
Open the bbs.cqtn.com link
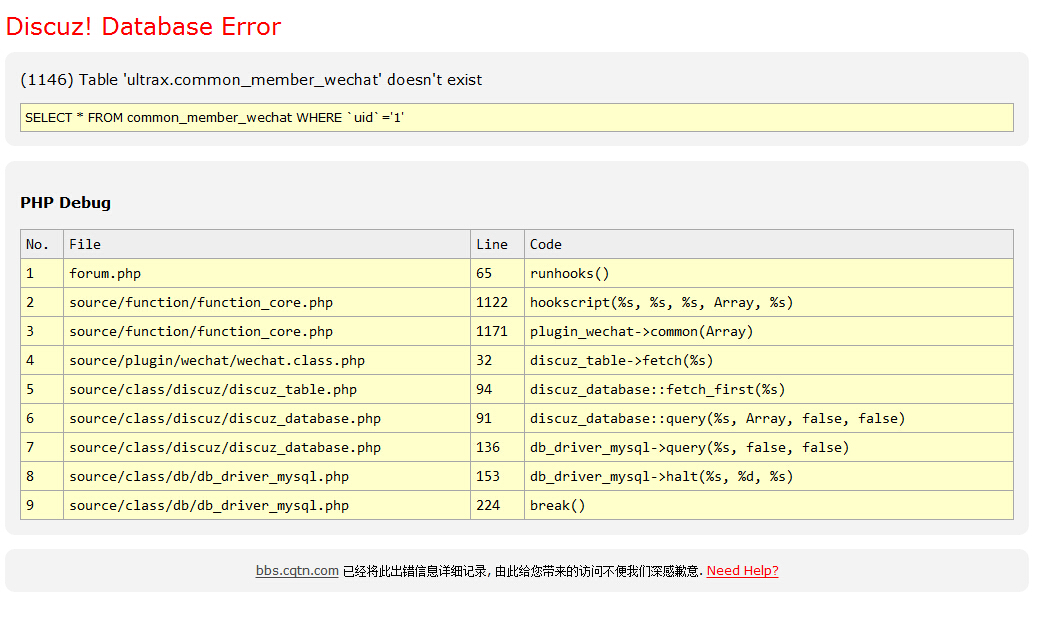click(297, 571)
